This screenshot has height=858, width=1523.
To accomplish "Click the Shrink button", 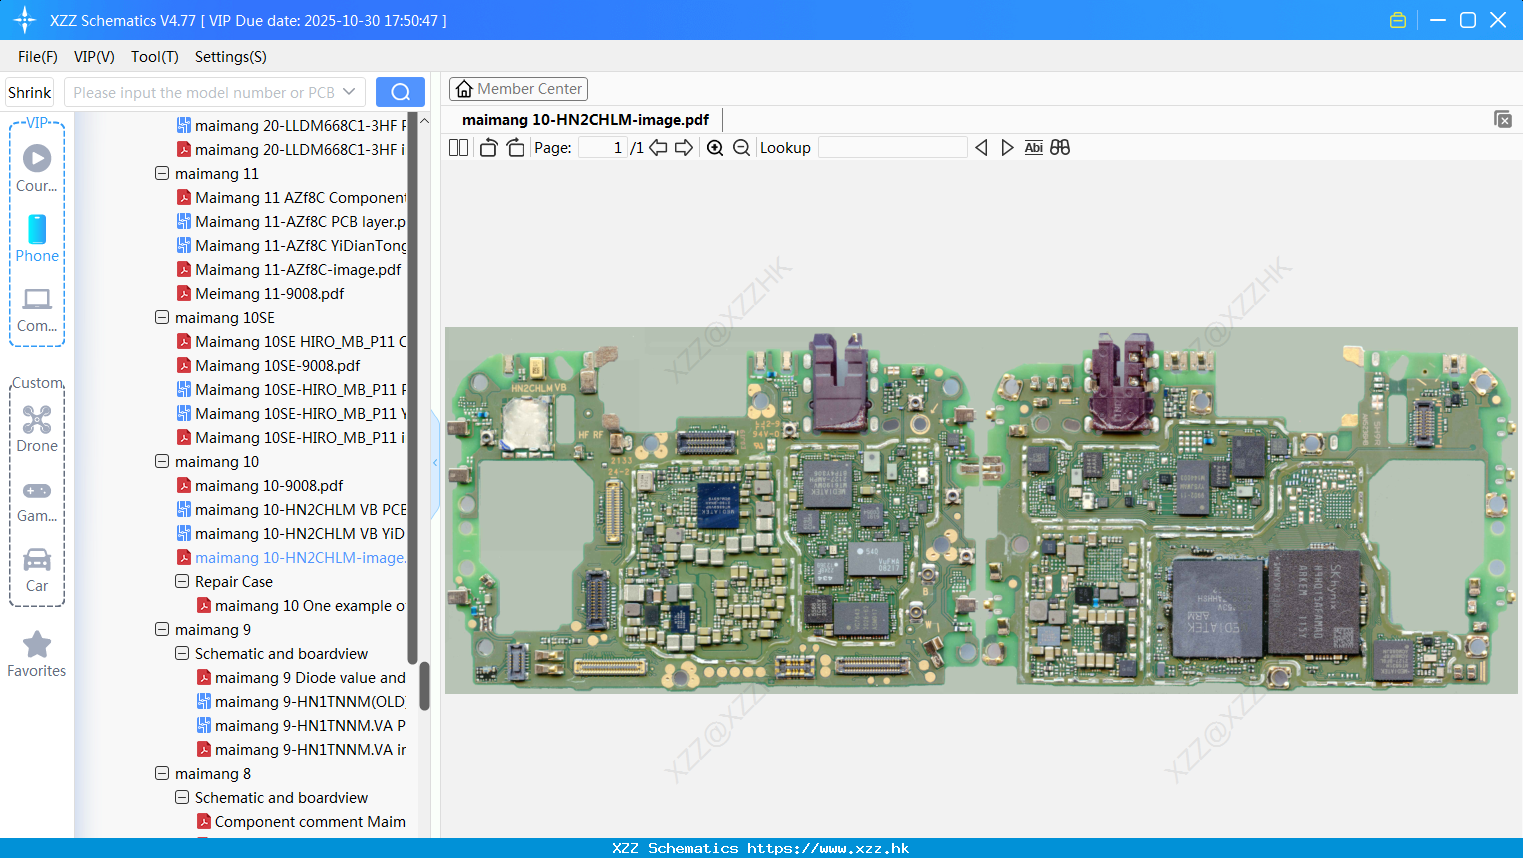I will coord(29,92).
